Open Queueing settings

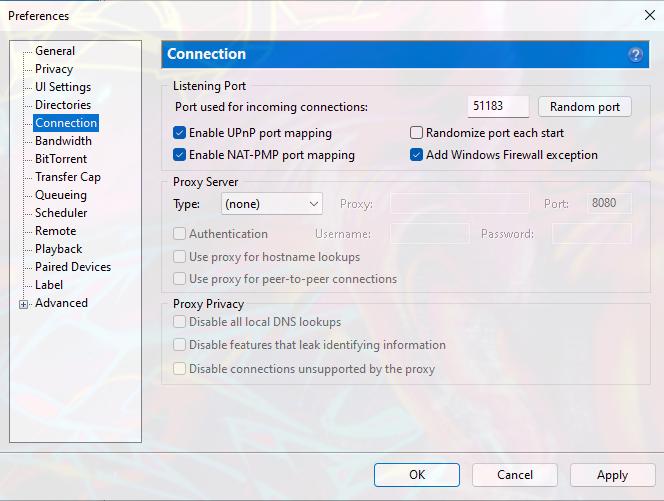[x=61, y=195]
